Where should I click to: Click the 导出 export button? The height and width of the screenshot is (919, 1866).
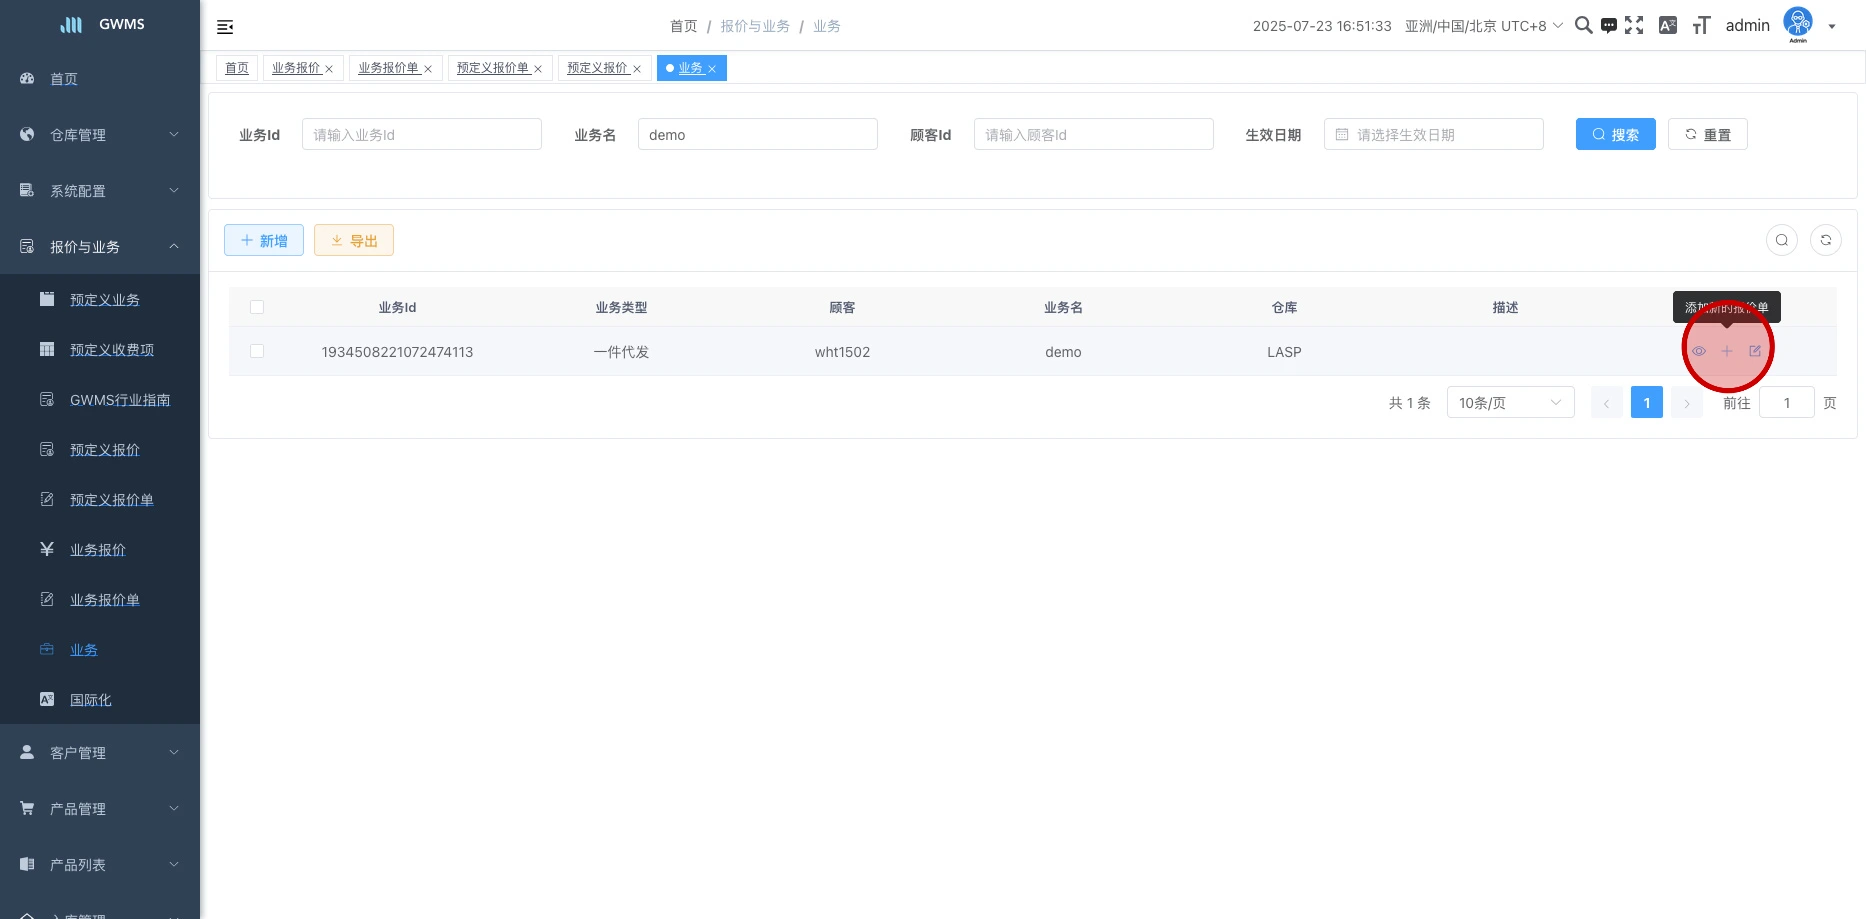(354, 241)
